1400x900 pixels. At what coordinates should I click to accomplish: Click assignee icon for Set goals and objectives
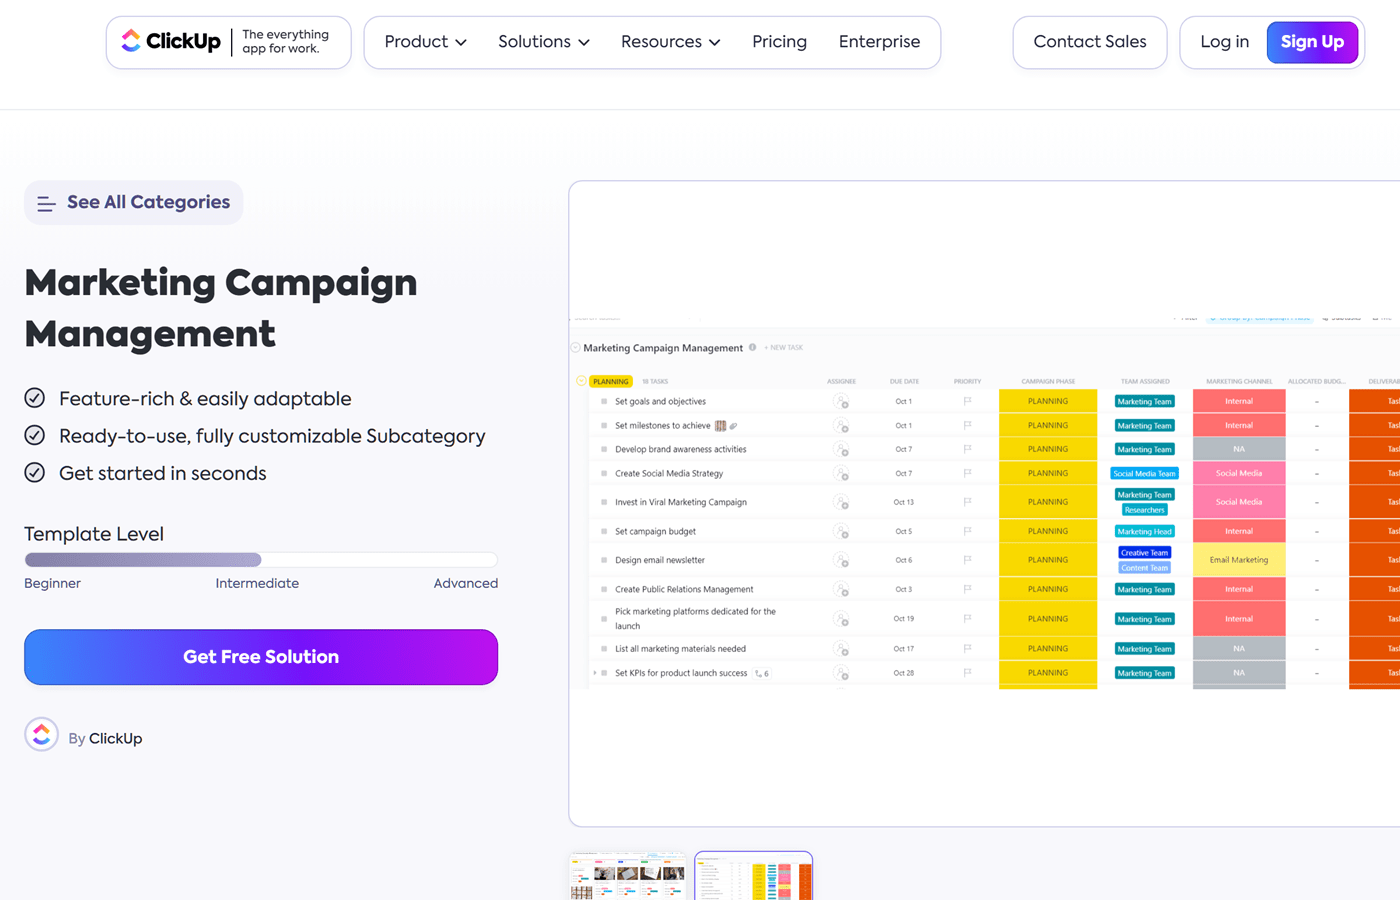(x=841, y=402)
